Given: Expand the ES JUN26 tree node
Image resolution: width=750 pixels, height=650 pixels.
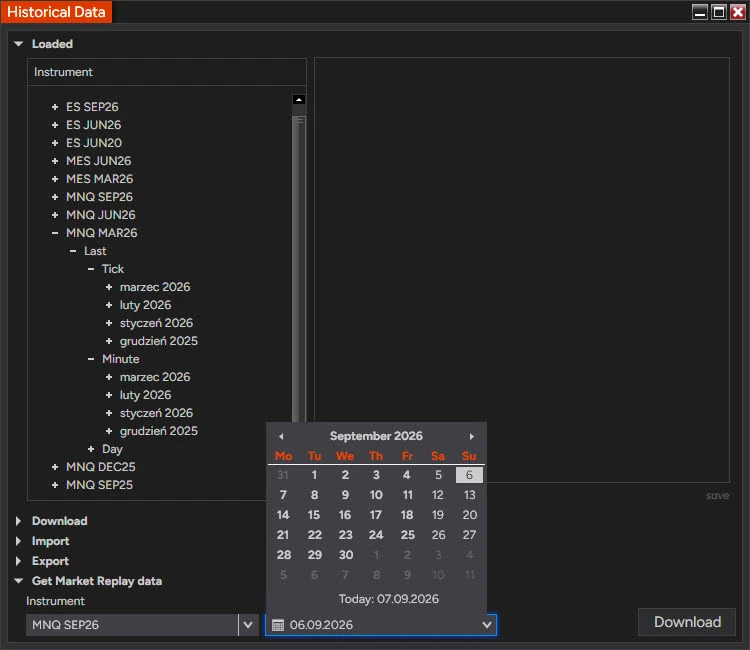Looking at the screenshot, I should pyautogui.click(x=55, y=125).
